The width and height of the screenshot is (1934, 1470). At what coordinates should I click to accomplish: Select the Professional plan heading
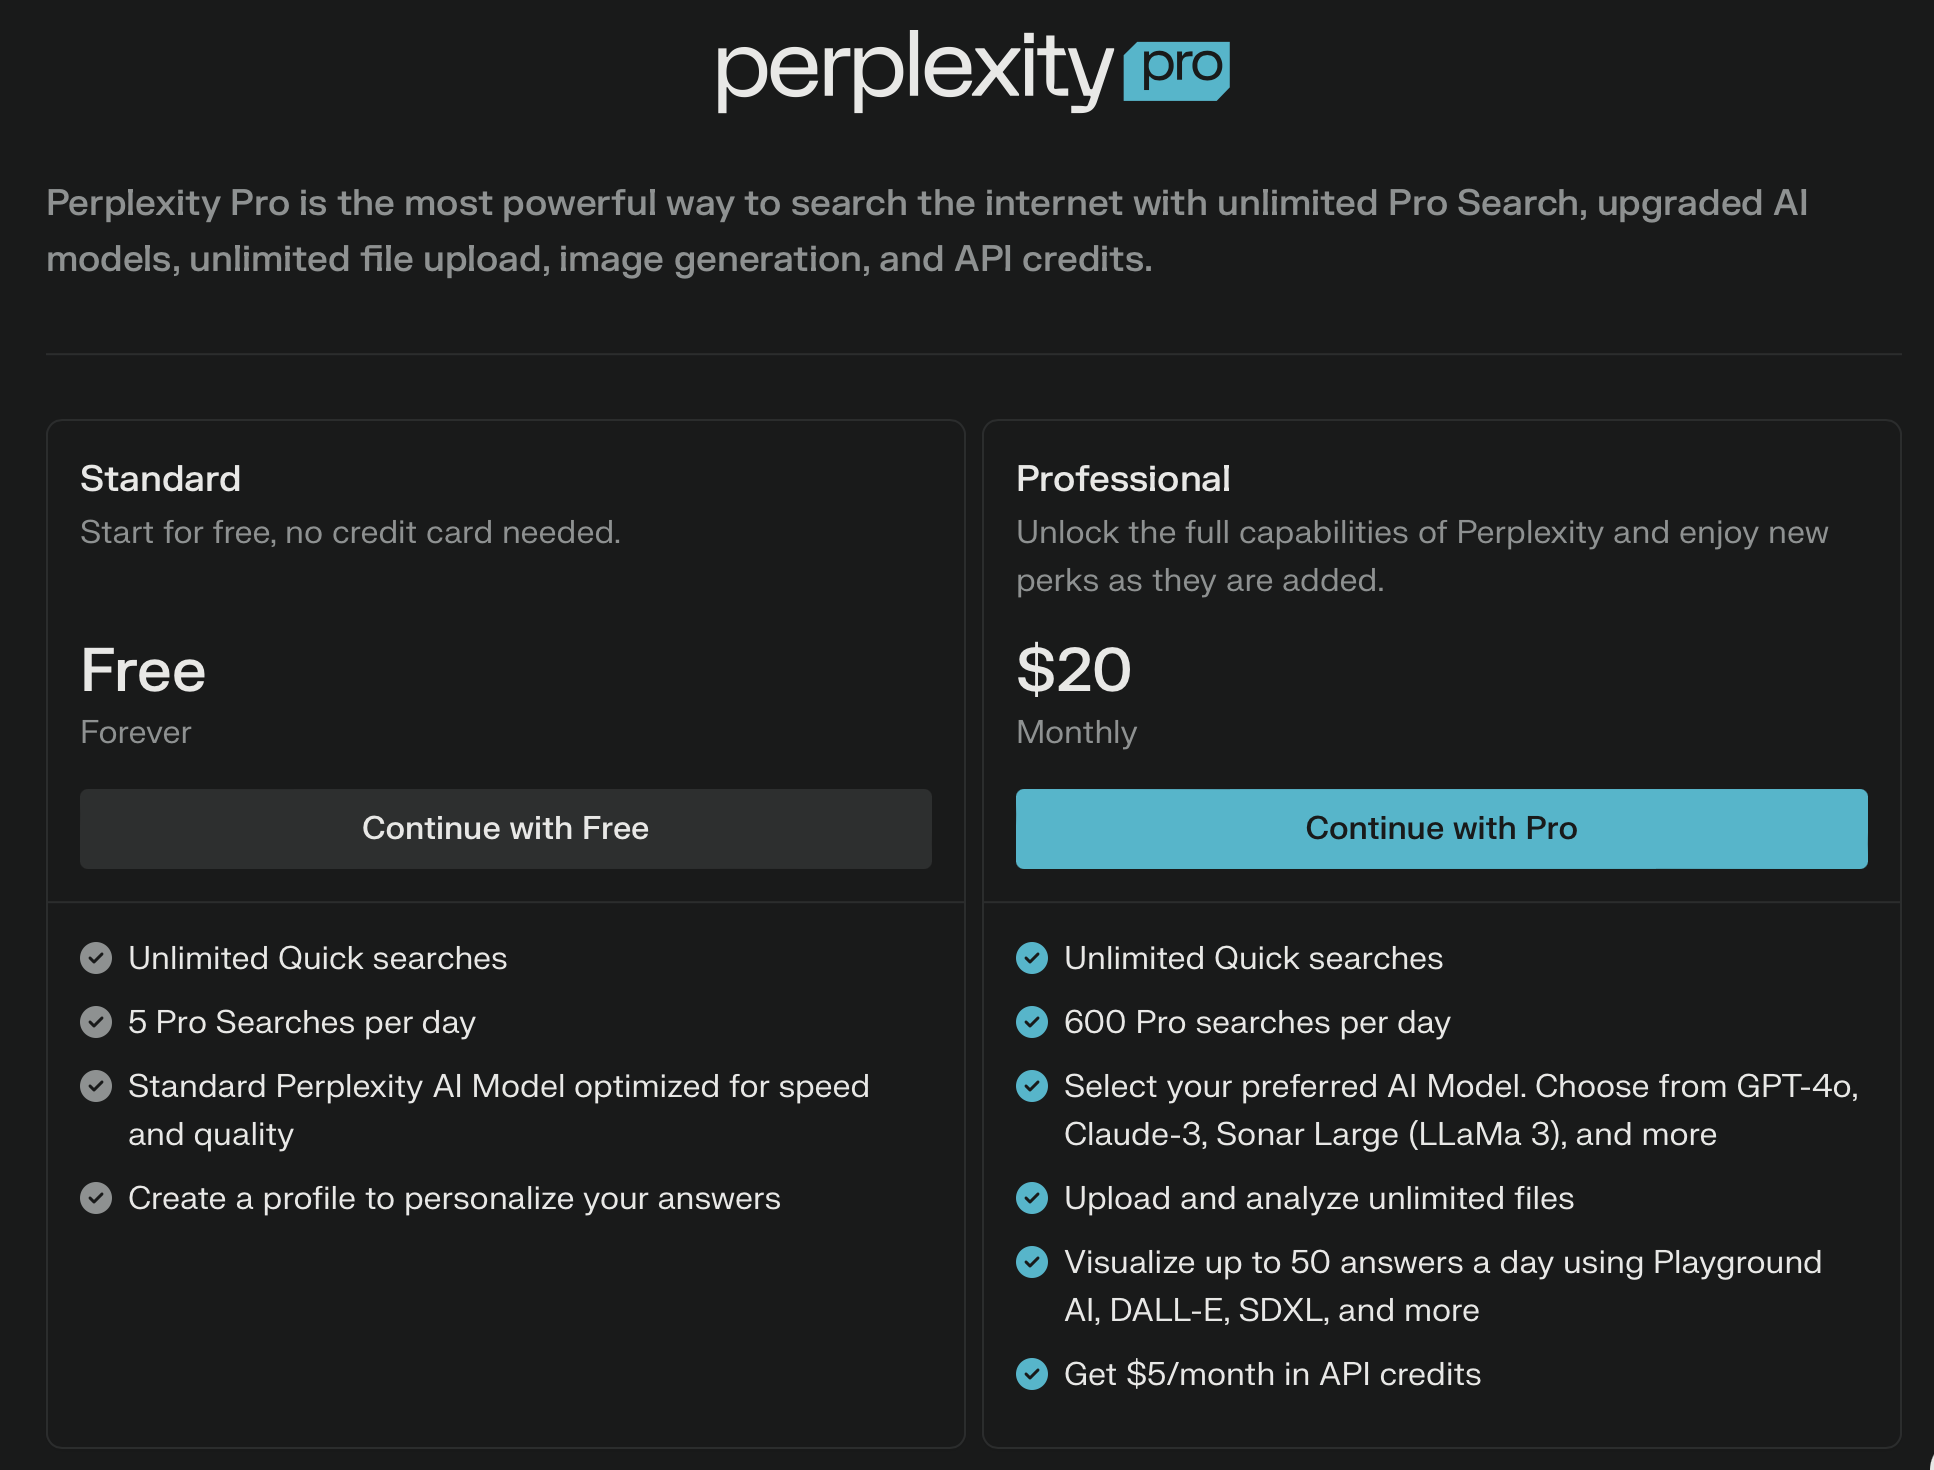(x=1123, y=479)
